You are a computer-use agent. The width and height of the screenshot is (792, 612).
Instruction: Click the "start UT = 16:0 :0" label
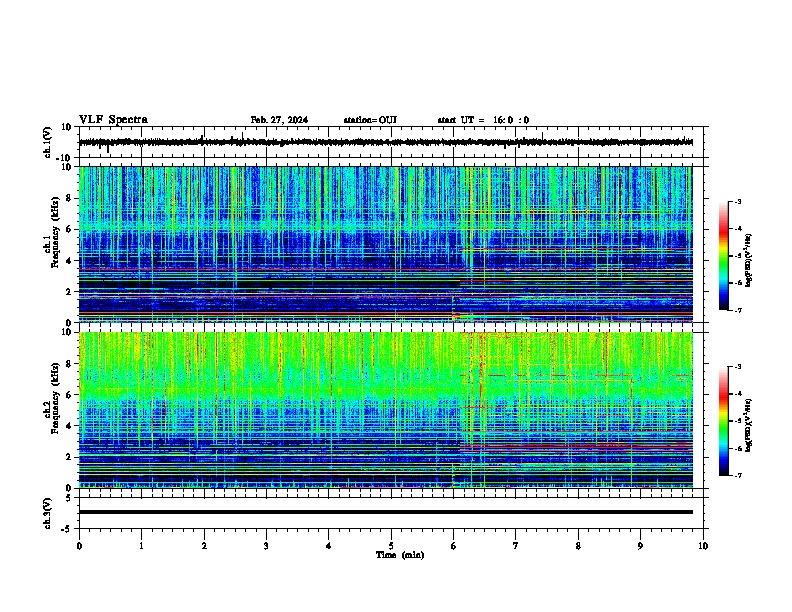[483, 120]
